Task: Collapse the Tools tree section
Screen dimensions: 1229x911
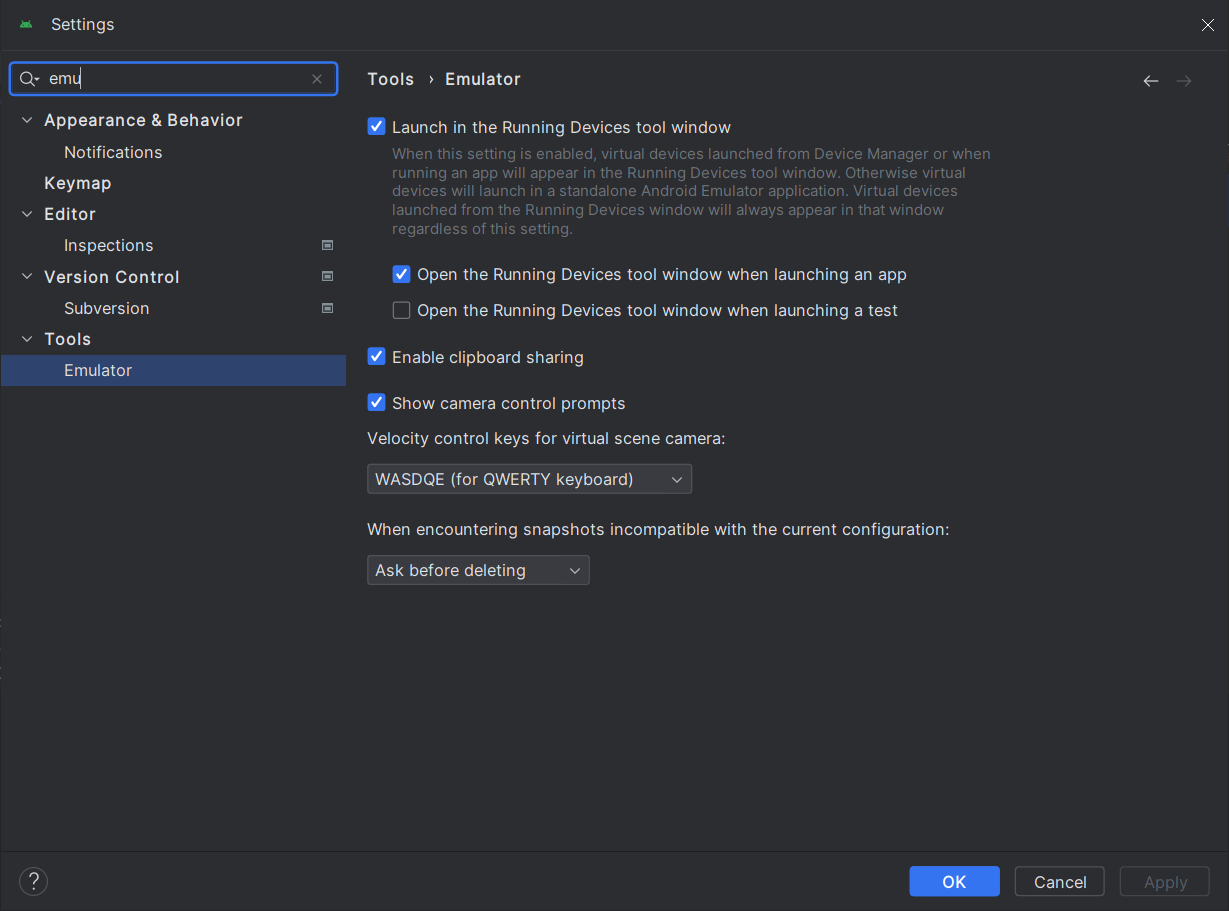Action: pos(27,339)
